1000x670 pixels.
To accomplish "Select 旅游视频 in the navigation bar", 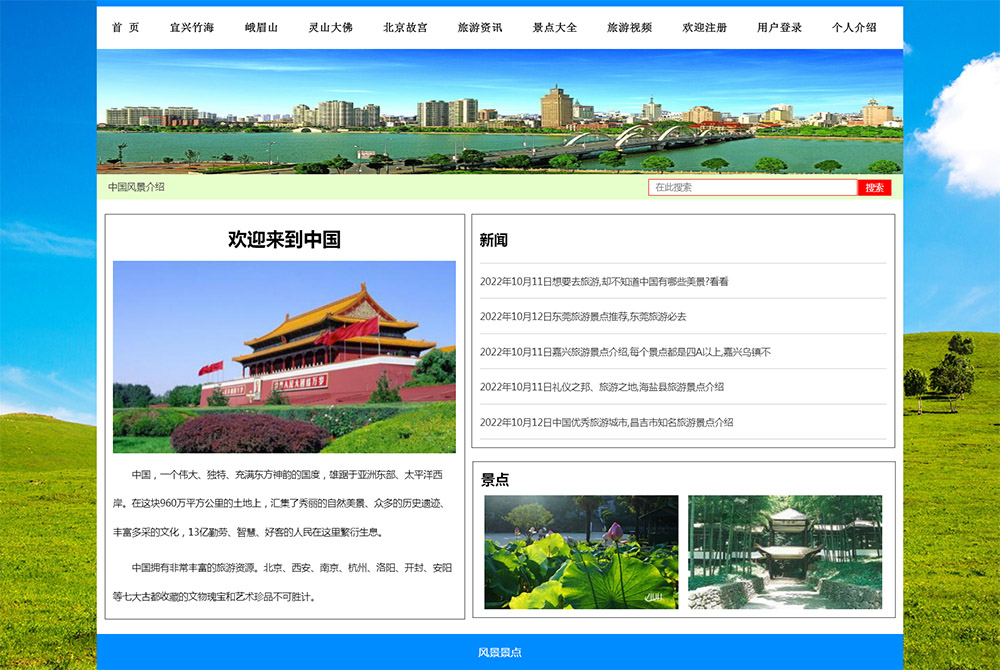I will (x=629, y=27).
